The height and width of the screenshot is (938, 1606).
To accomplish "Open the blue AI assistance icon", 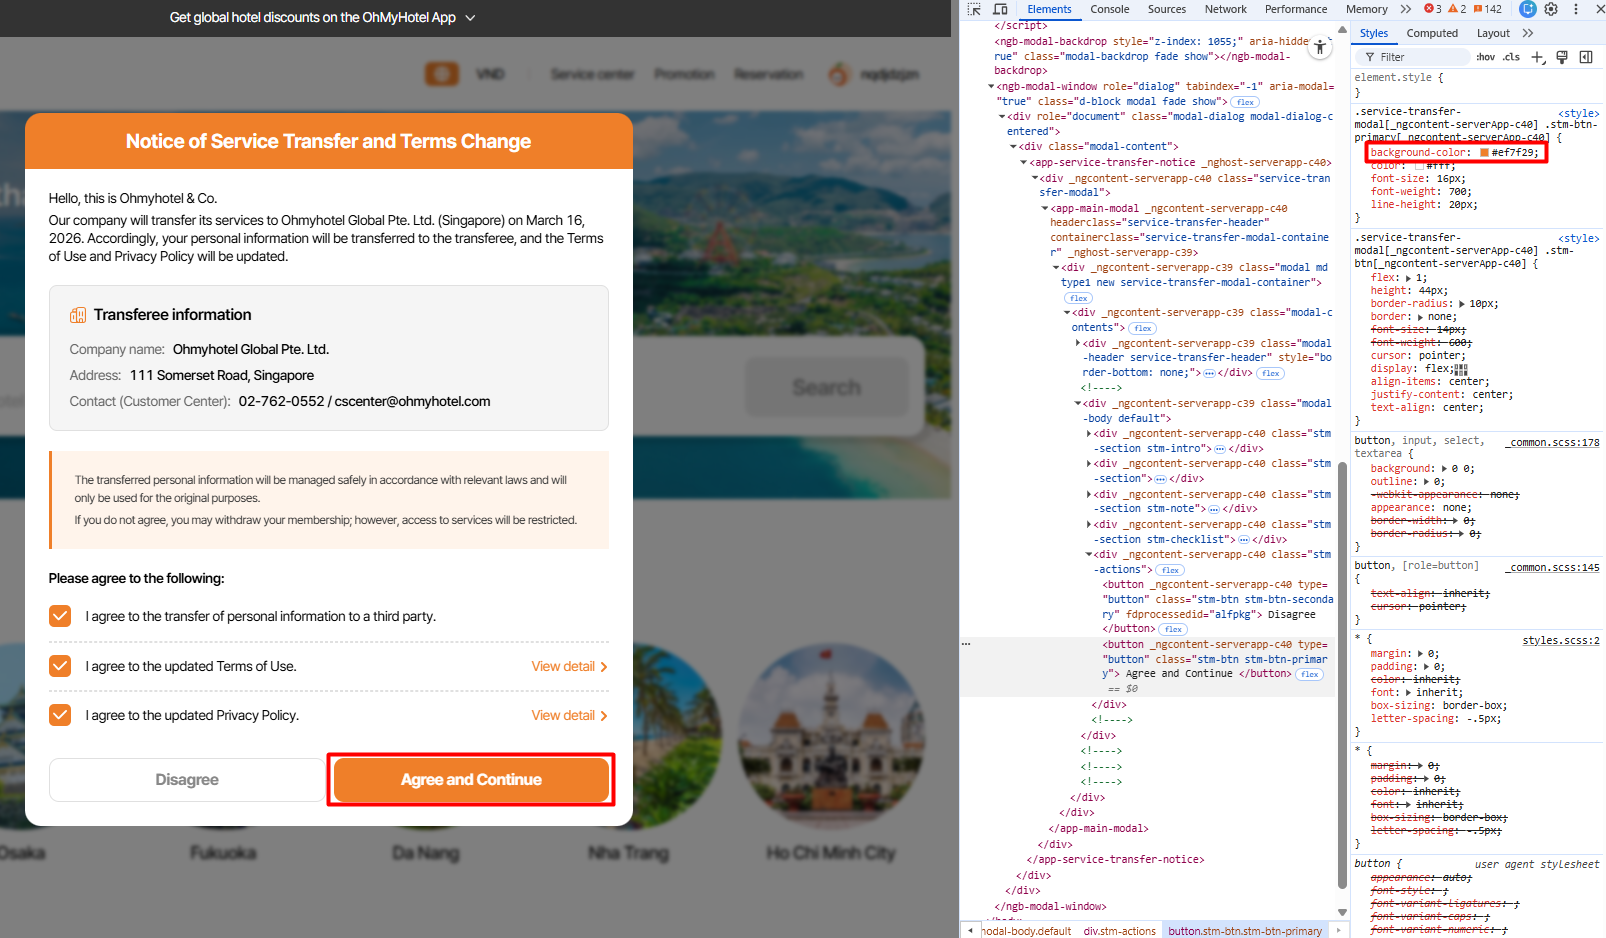I will [1527, 9].
